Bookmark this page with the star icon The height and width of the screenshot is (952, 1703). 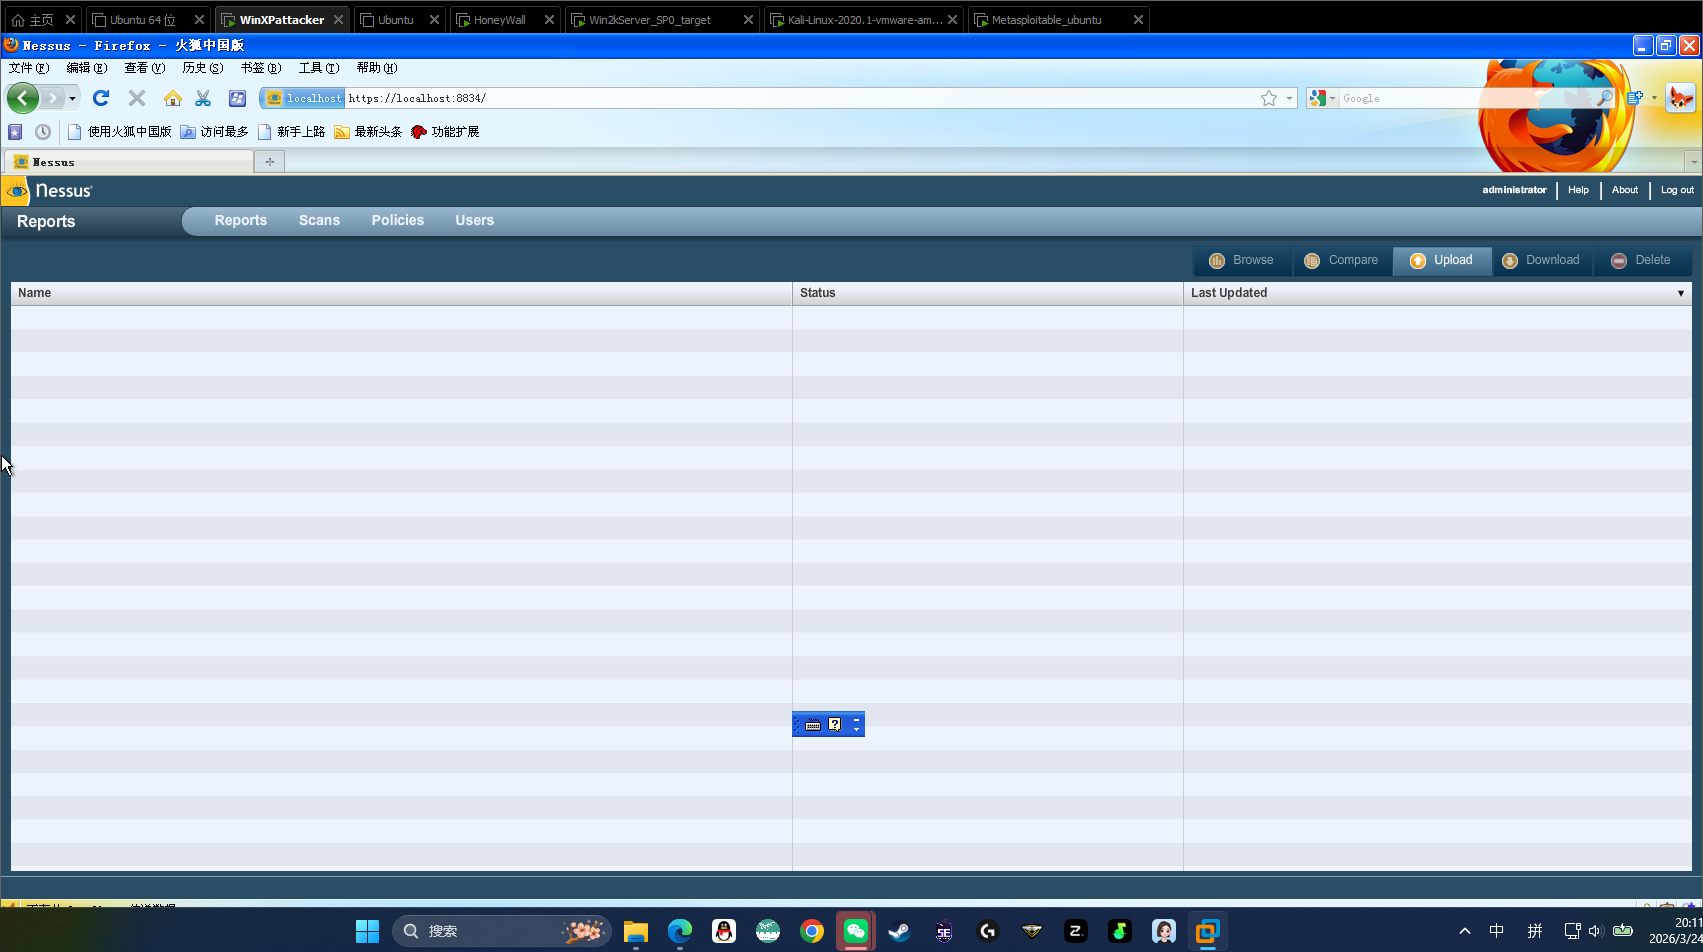pyautogui.click(x=1269, y=98)
